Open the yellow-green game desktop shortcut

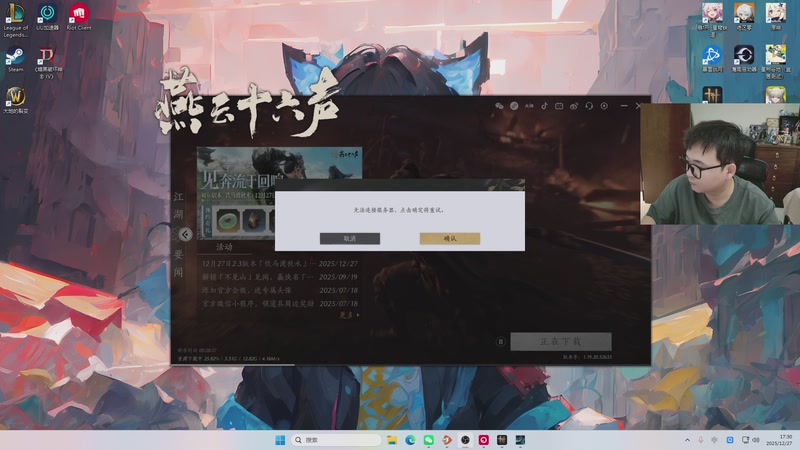pos(776,61)
